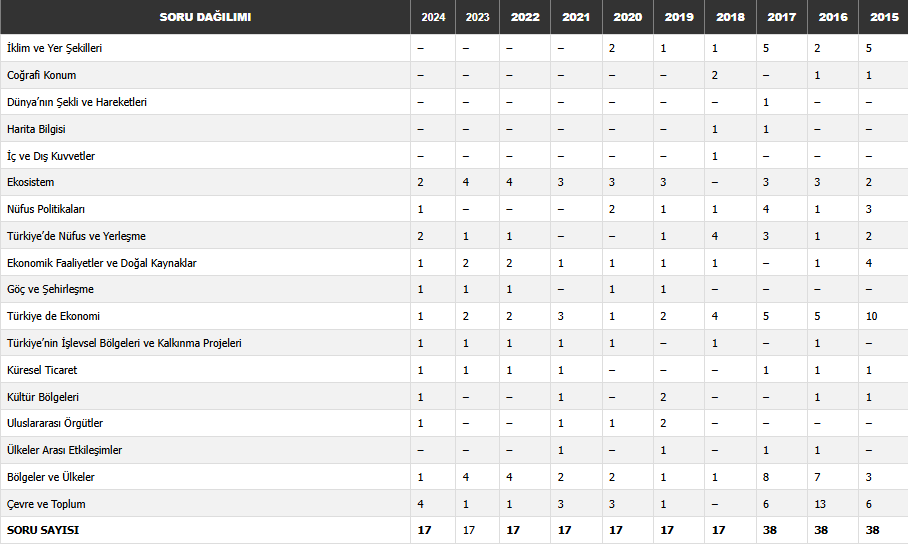Select the Bölgeler ve Ülkeler row label
Image resolution: width=908 pixels, height=544 pixels.
(x=51, y=477)
